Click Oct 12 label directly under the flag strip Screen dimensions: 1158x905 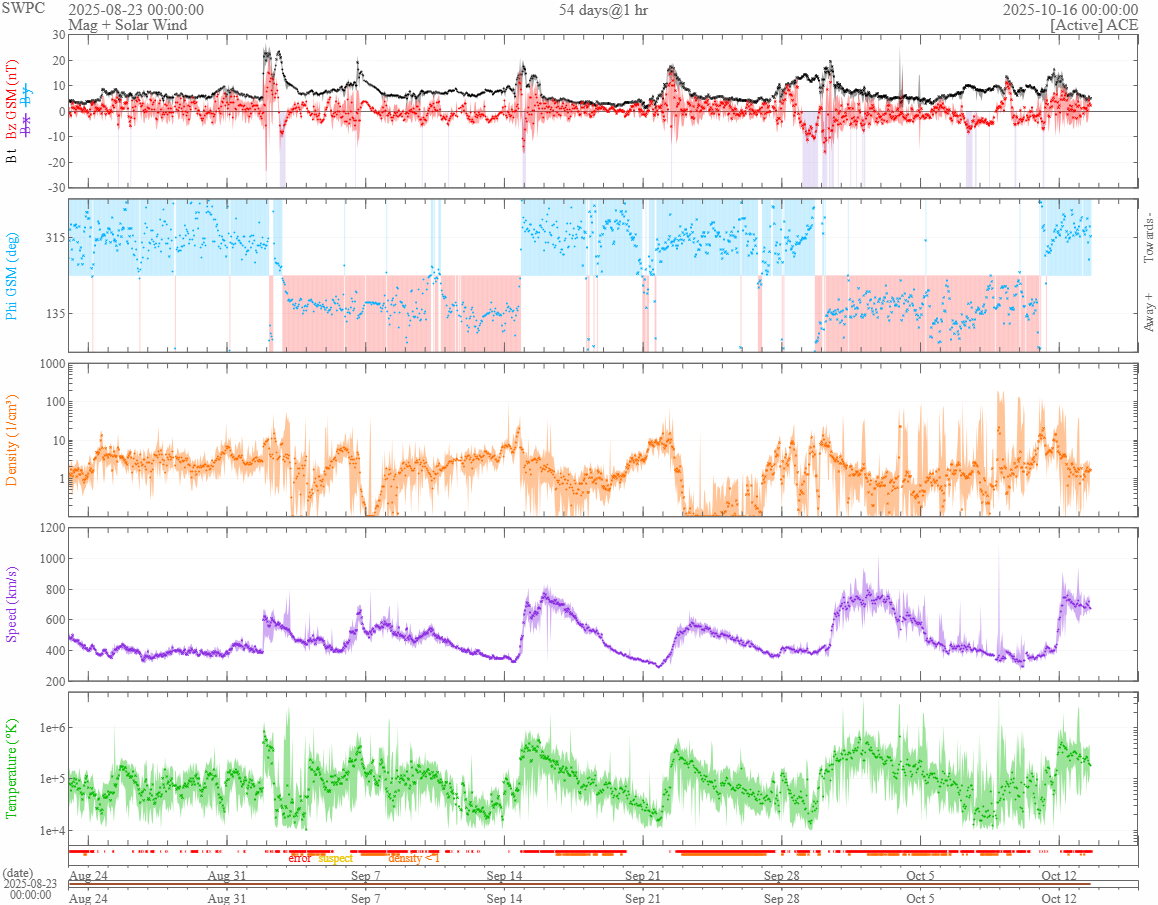pyautogui.click(x=1059, y=875)
